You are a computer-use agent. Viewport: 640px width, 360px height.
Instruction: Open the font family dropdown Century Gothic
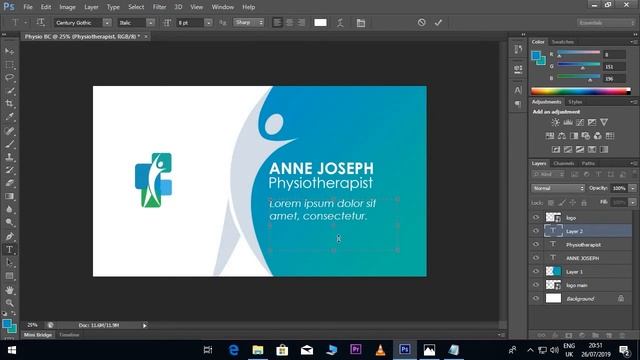(x=107, y=23)
